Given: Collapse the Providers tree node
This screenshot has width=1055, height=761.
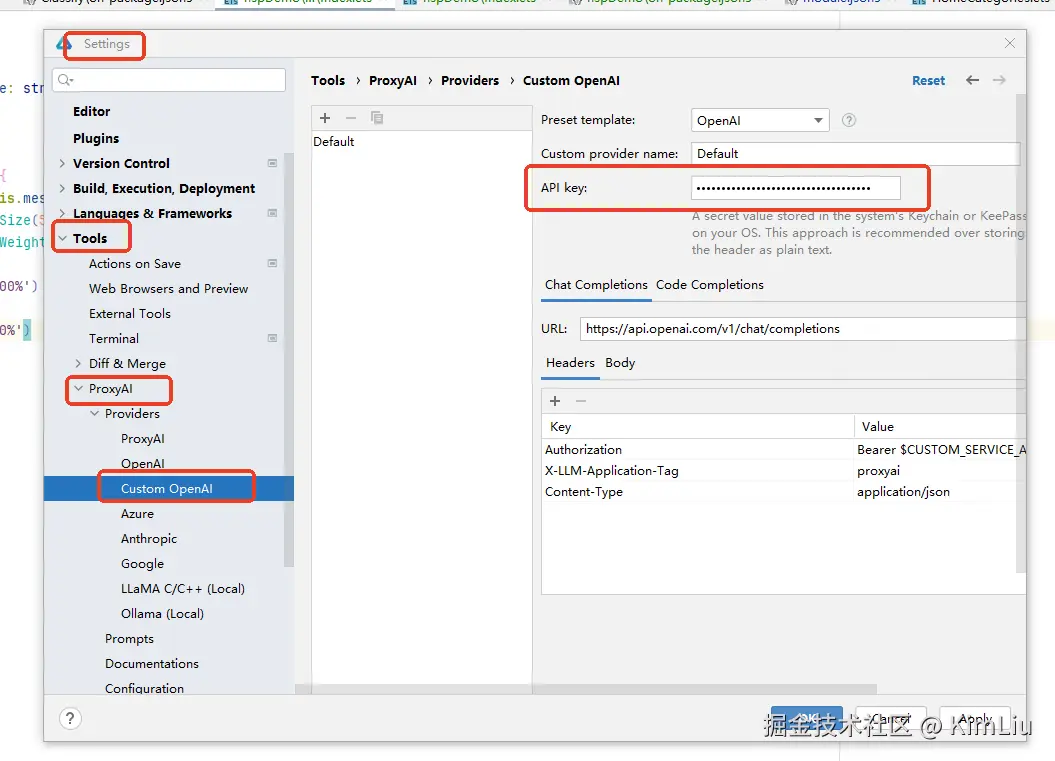Looking at the screenshot, I should point(94,413).
